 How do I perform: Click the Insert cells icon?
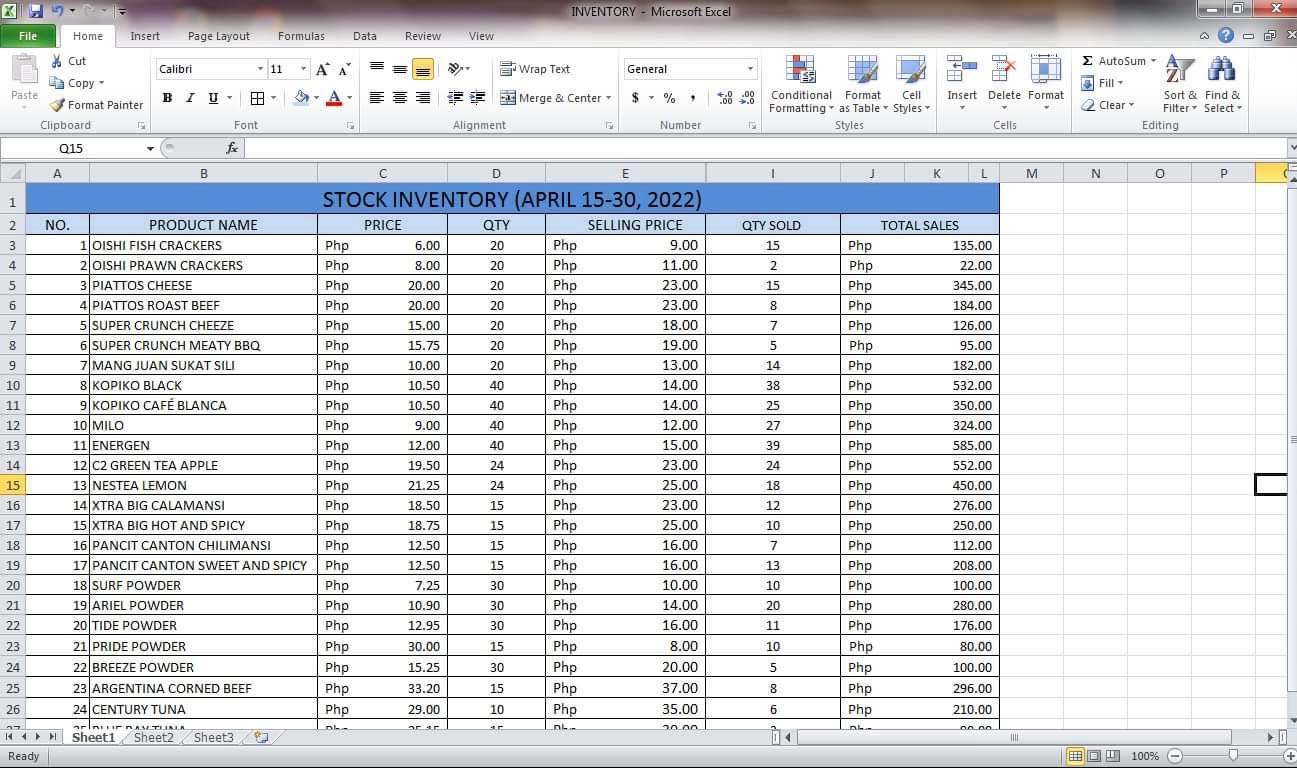click(x=962, y=70)
